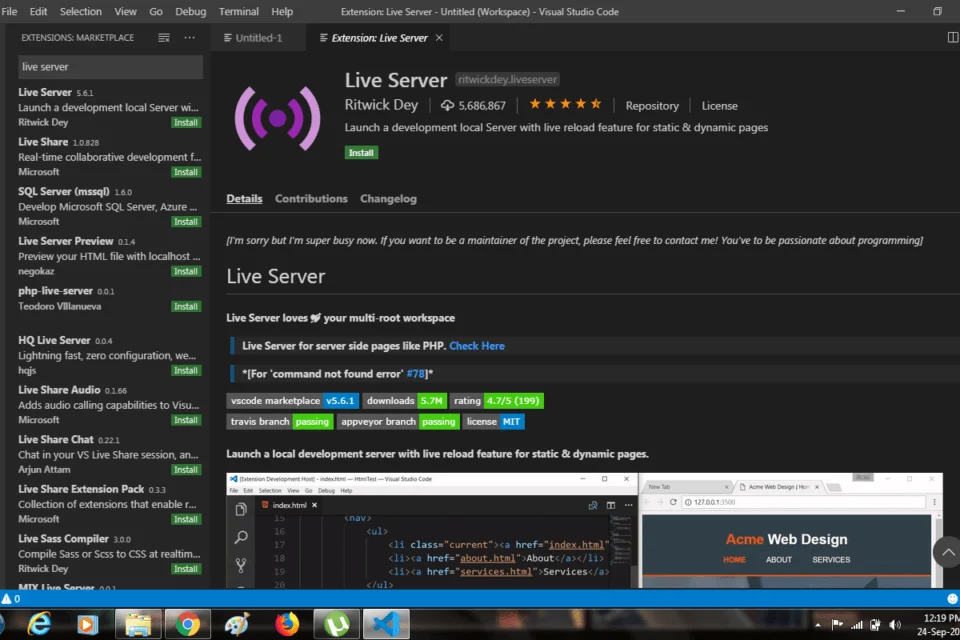960x640 pixels.
Task: Click the download count cloud icon
Action: 448,106
